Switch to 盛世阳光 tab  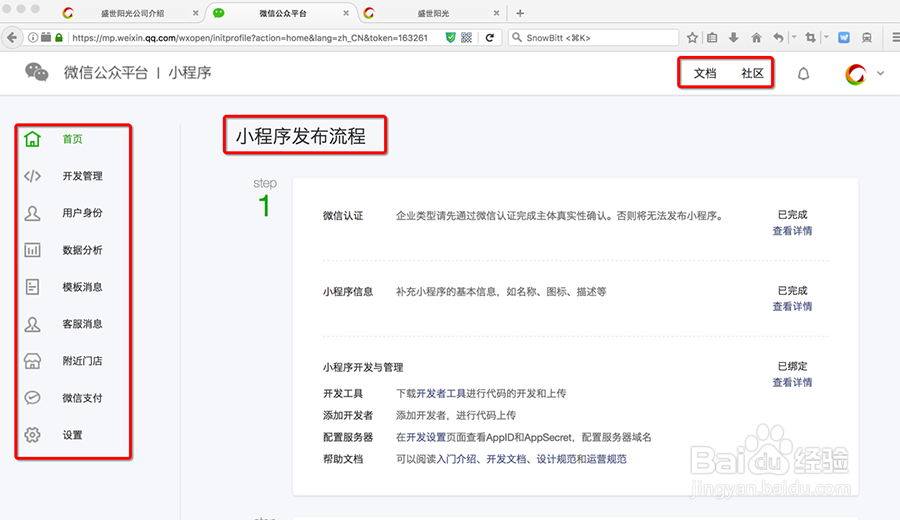point(433,13)
